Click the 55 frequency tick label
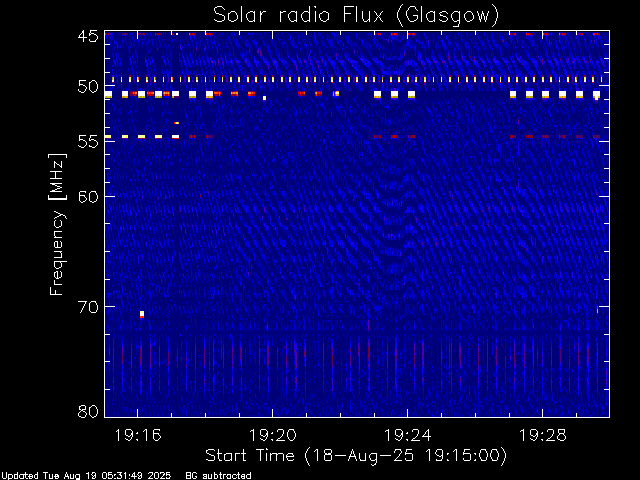 (x=88, y=142)
